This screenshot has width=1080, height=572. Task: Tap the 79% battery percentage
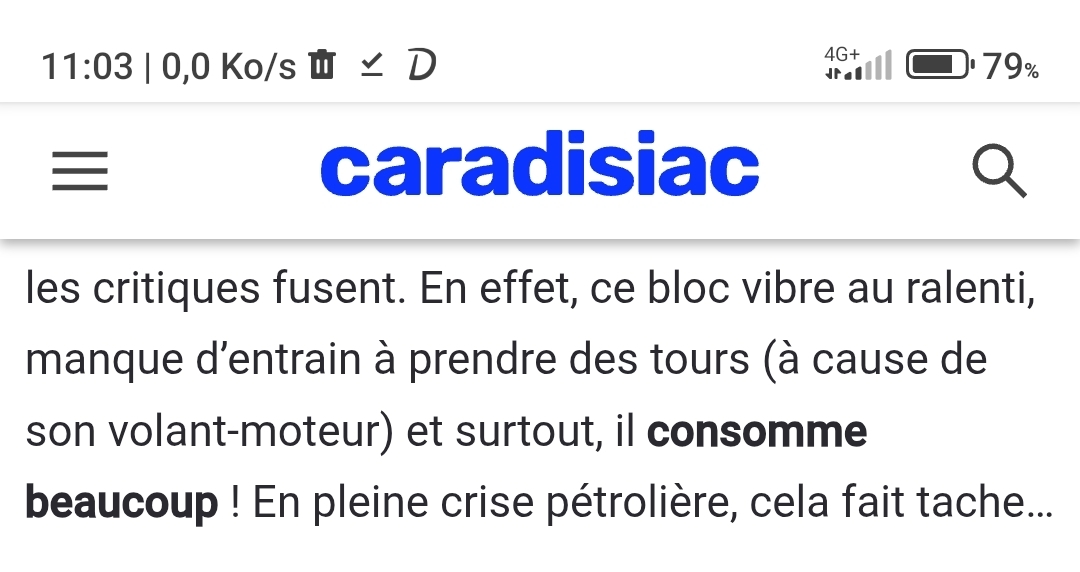click(x=1011, y=67)
